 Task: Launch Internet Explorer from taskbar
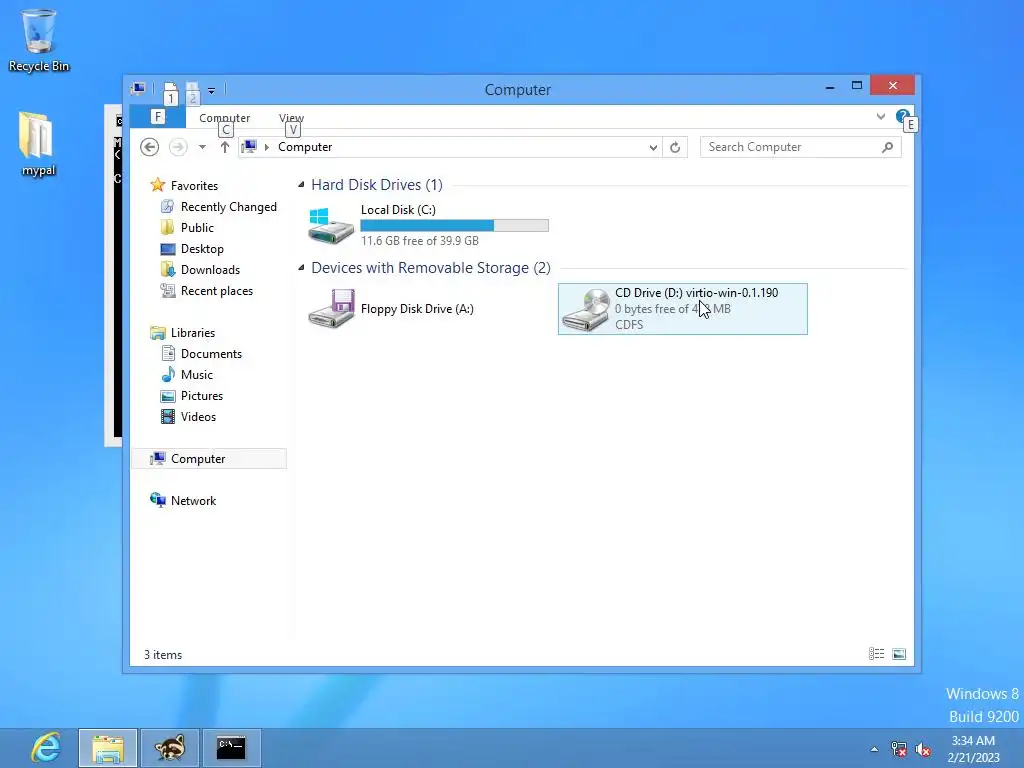click(x=46, y=747)
